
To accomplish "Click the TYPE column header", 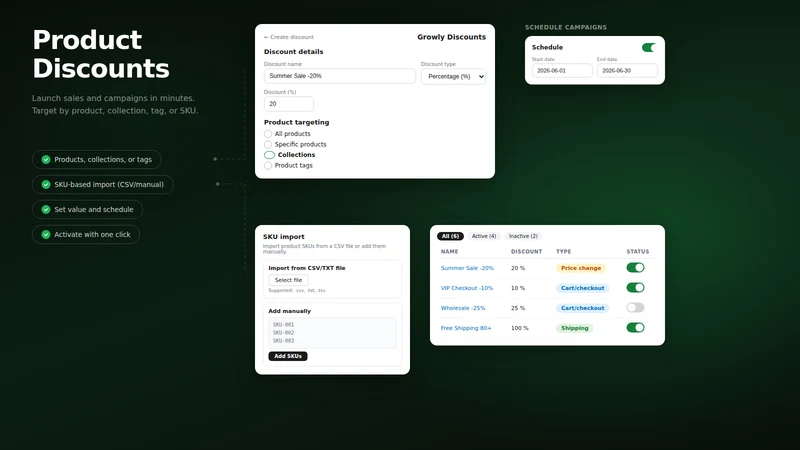I will [563, 252].
